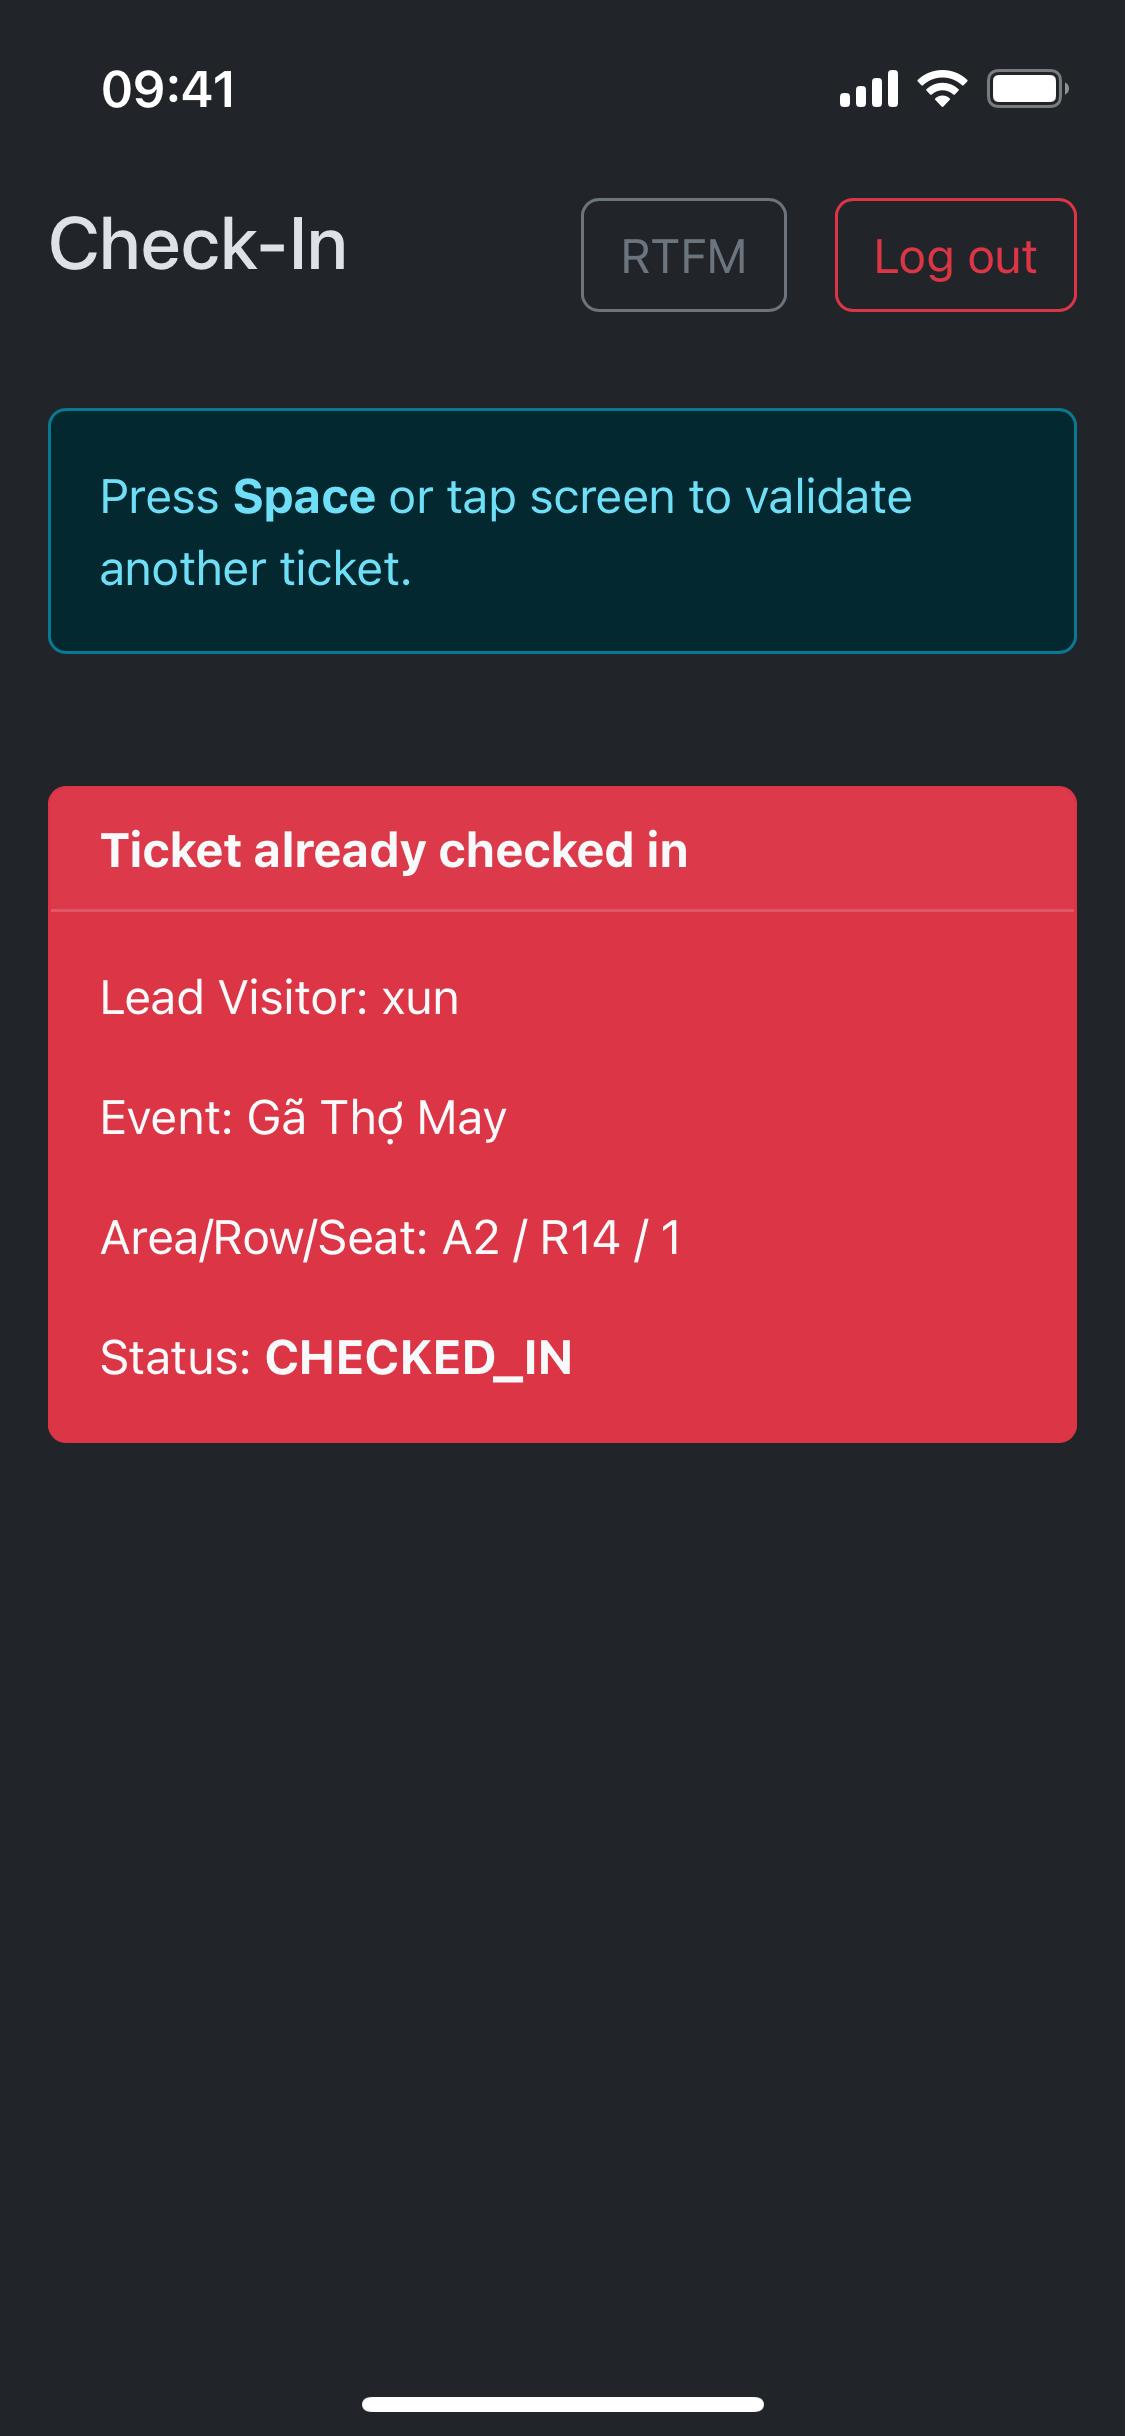
Task: Click the cellular signal strength icon
Action: 868,89
